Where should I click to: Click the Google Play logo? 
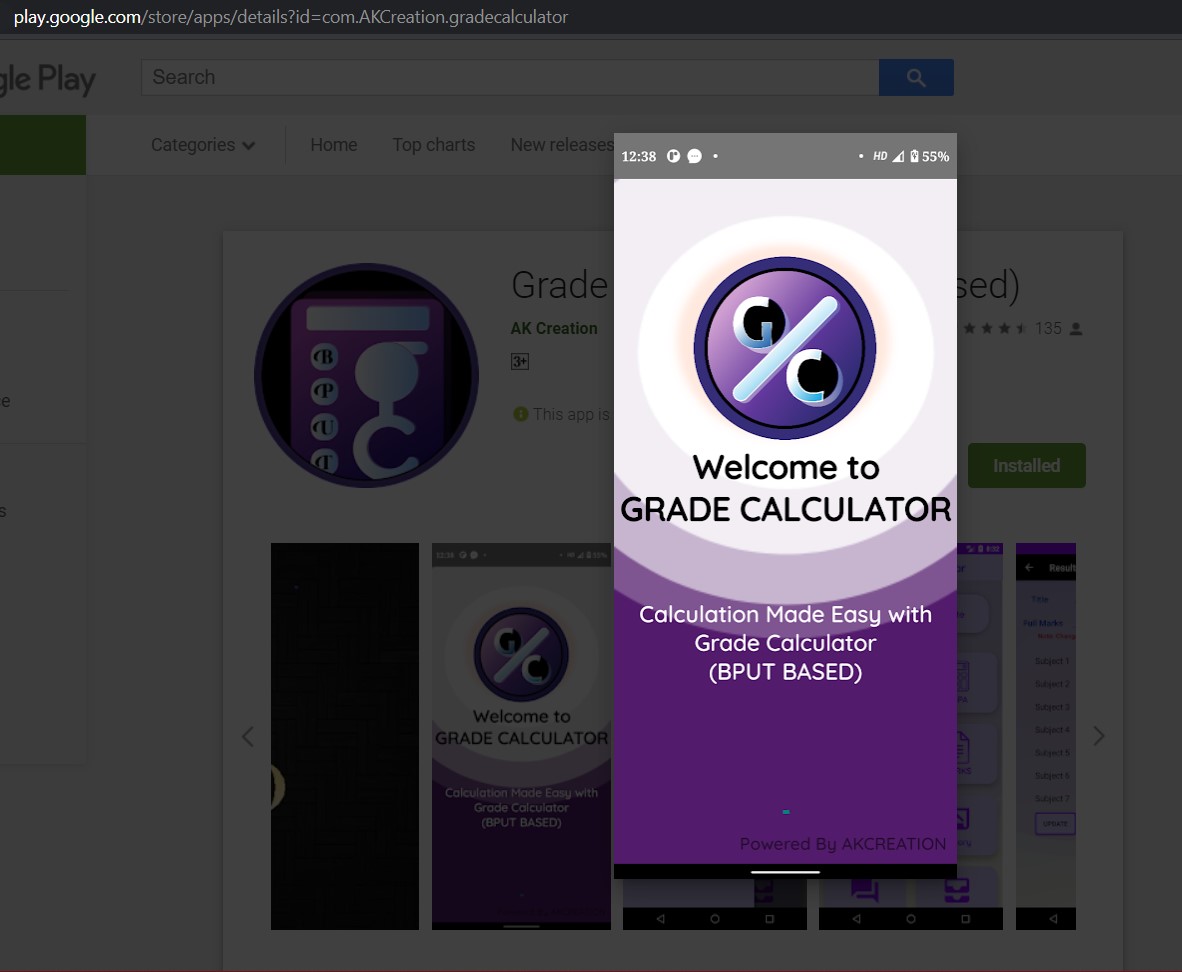coord(47,78)
